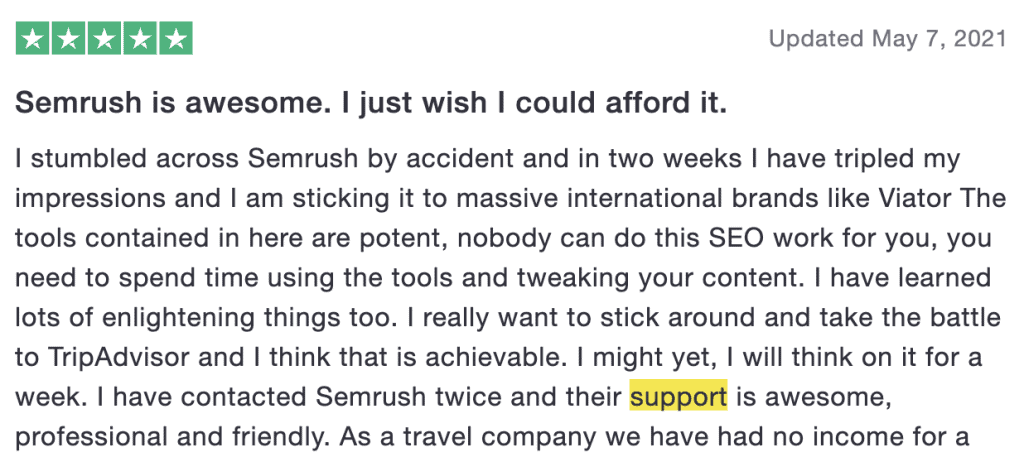Image resolution: width=1024 pixels, height=457 pixels.
Task: Click the fifth (last) rating star
Action: tap(176, 38)
